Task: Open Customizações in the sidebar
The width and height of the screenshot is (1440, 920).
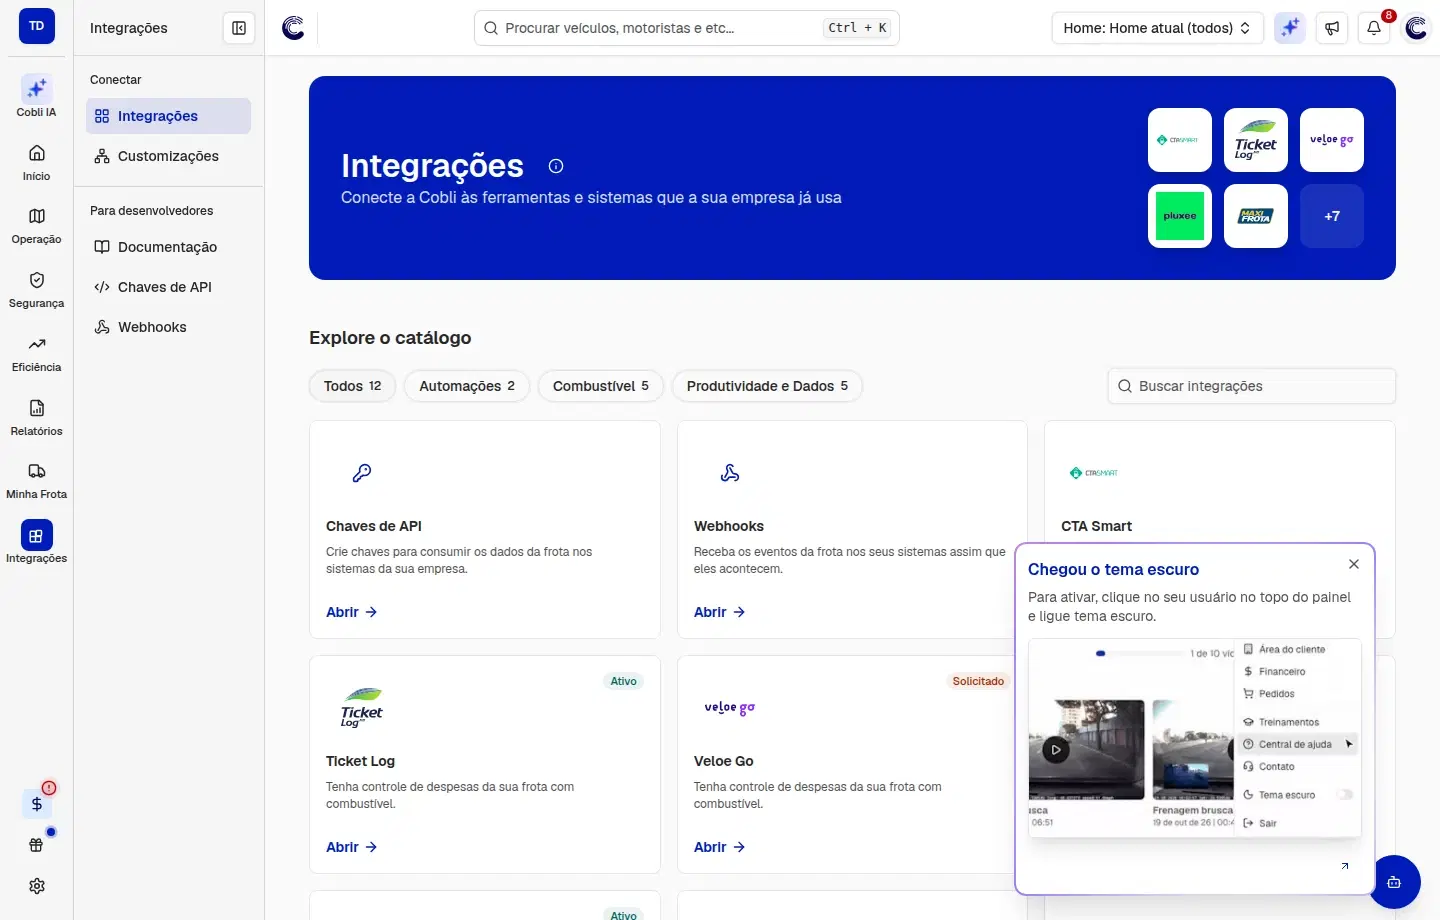Action: pos(168,156)
